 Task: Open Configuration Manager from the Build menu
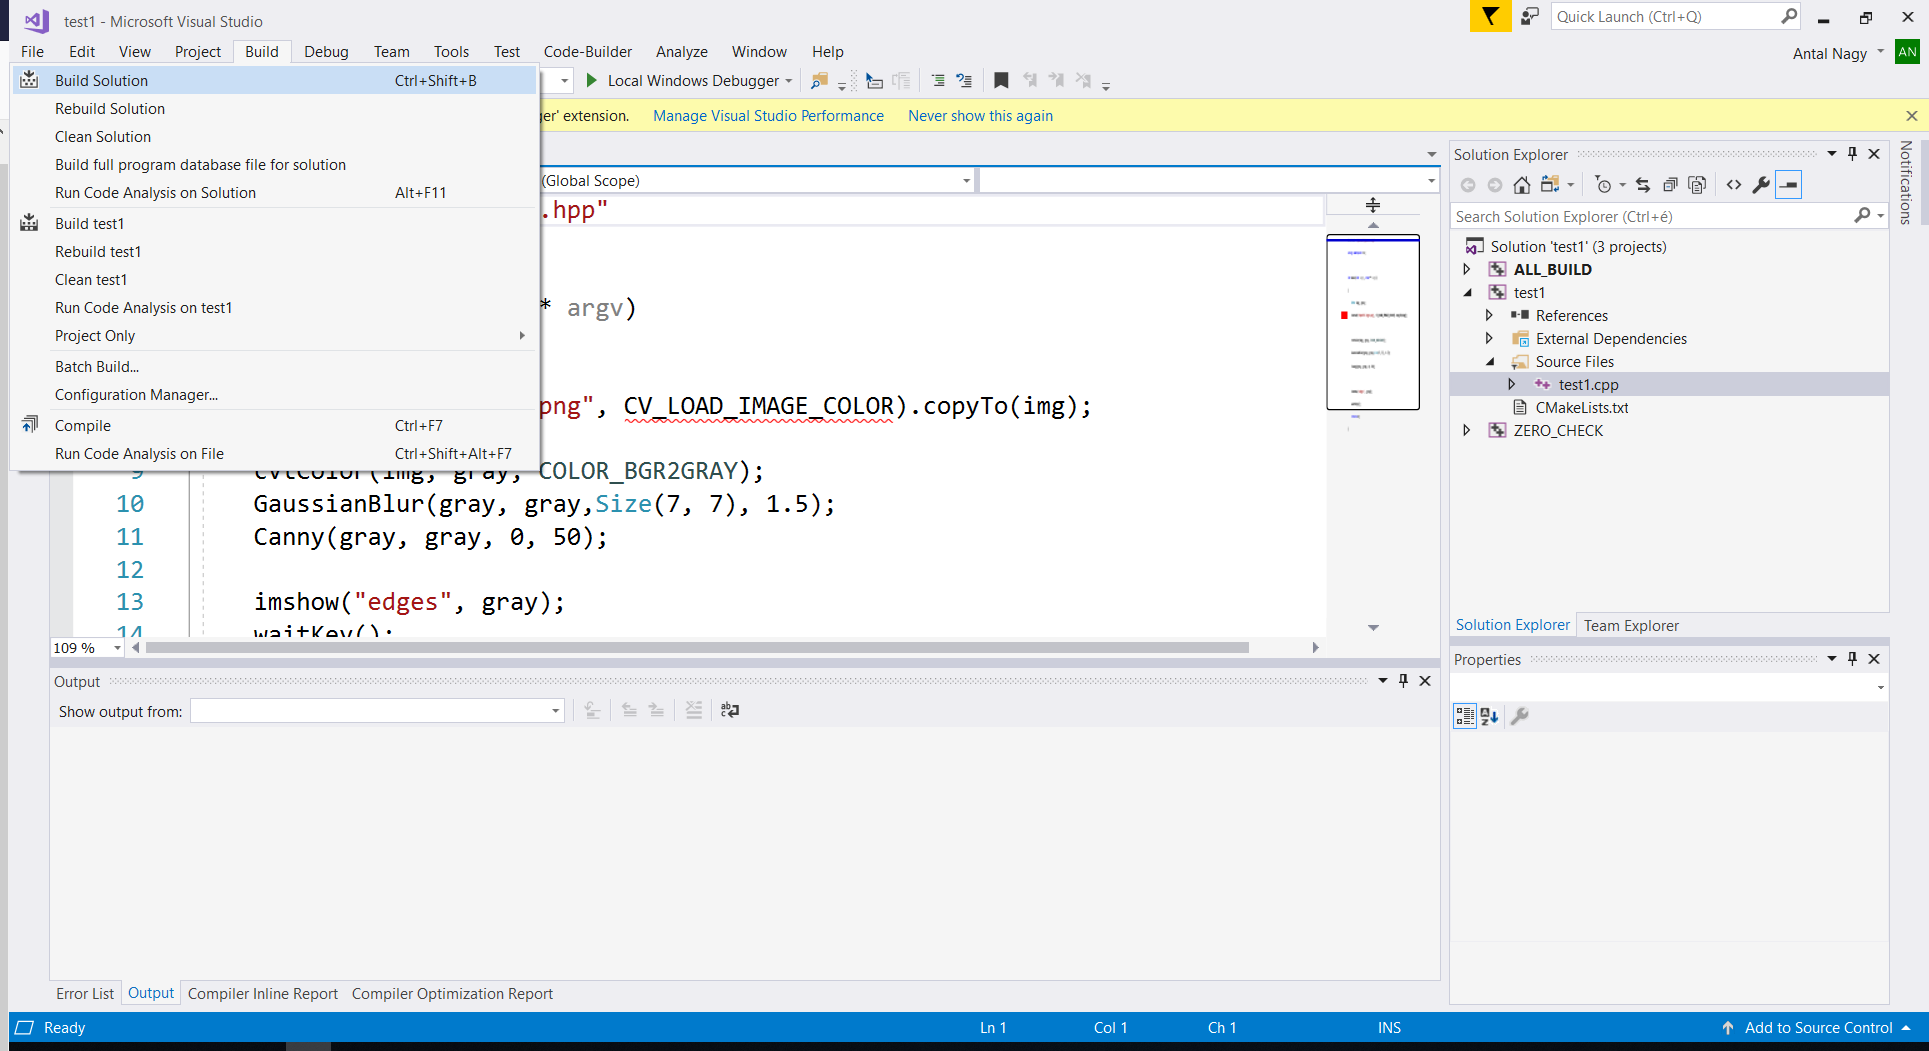(x=273, y=395)
